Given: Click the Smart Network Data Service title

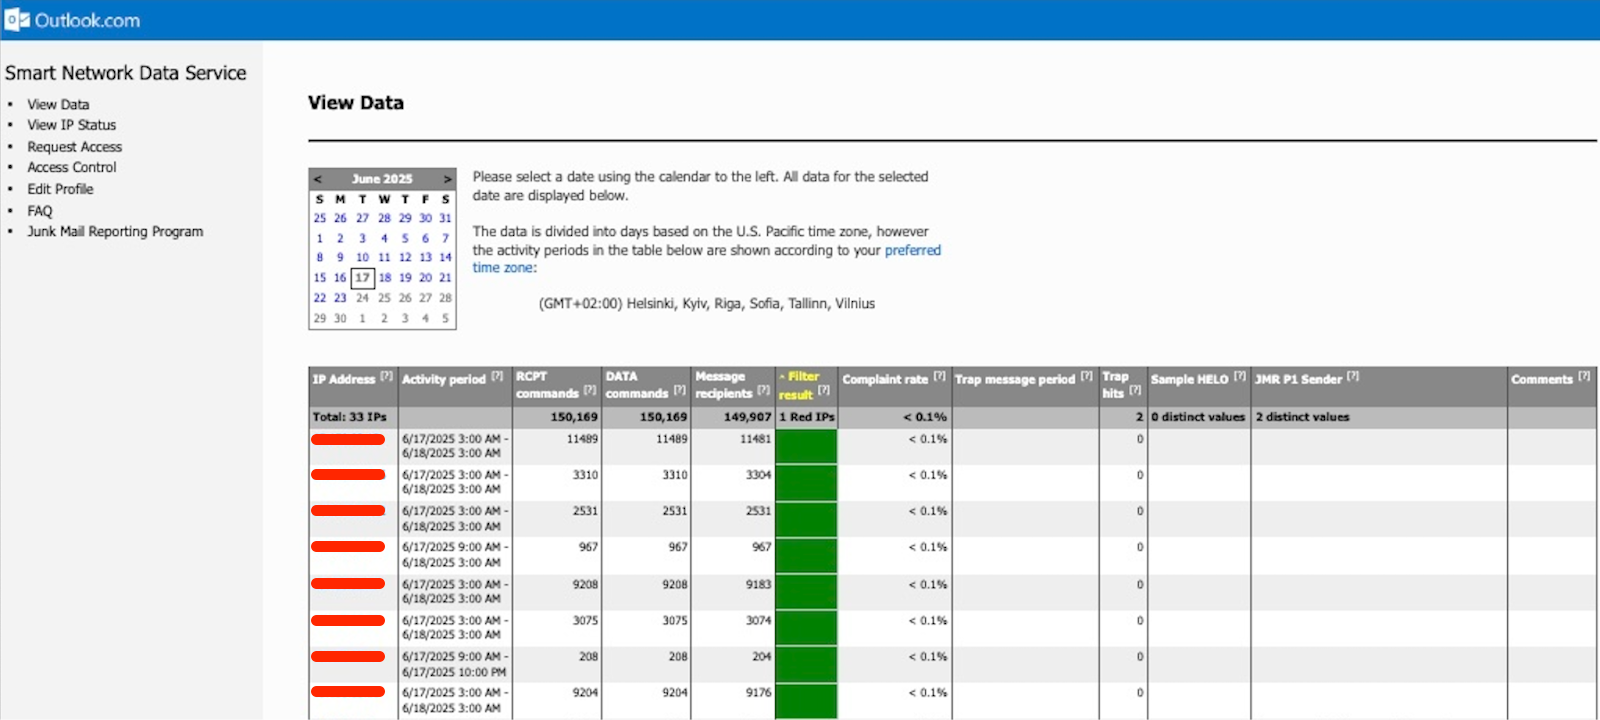Looking at the screenshot, I should click(125, 73).
